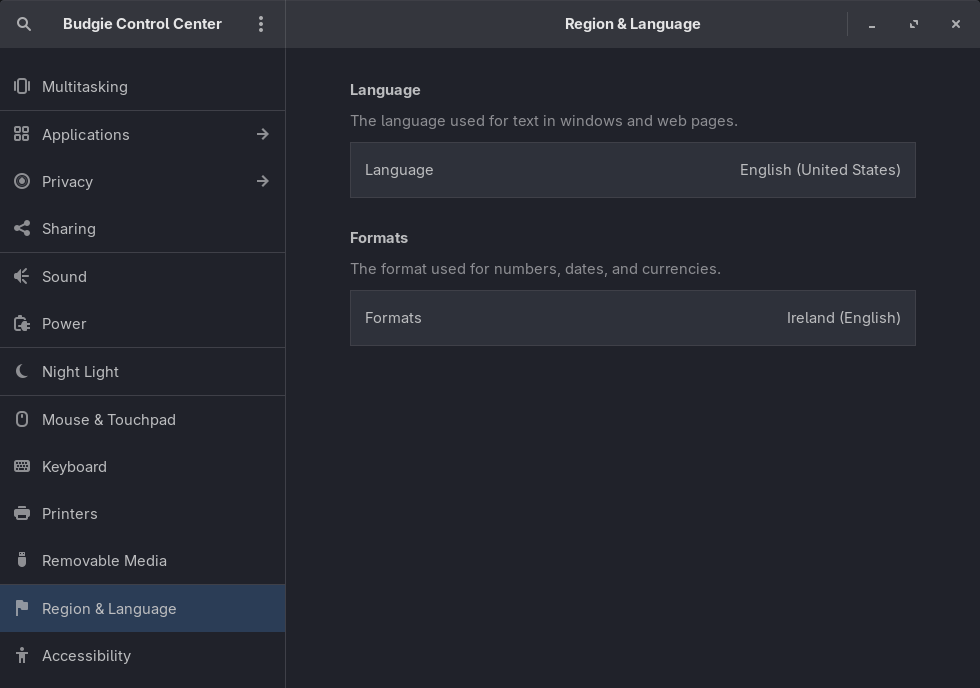Open the three-dot menu in header
Image resolution: width=980 pixels, height=688 pixels.
(261, 24)
